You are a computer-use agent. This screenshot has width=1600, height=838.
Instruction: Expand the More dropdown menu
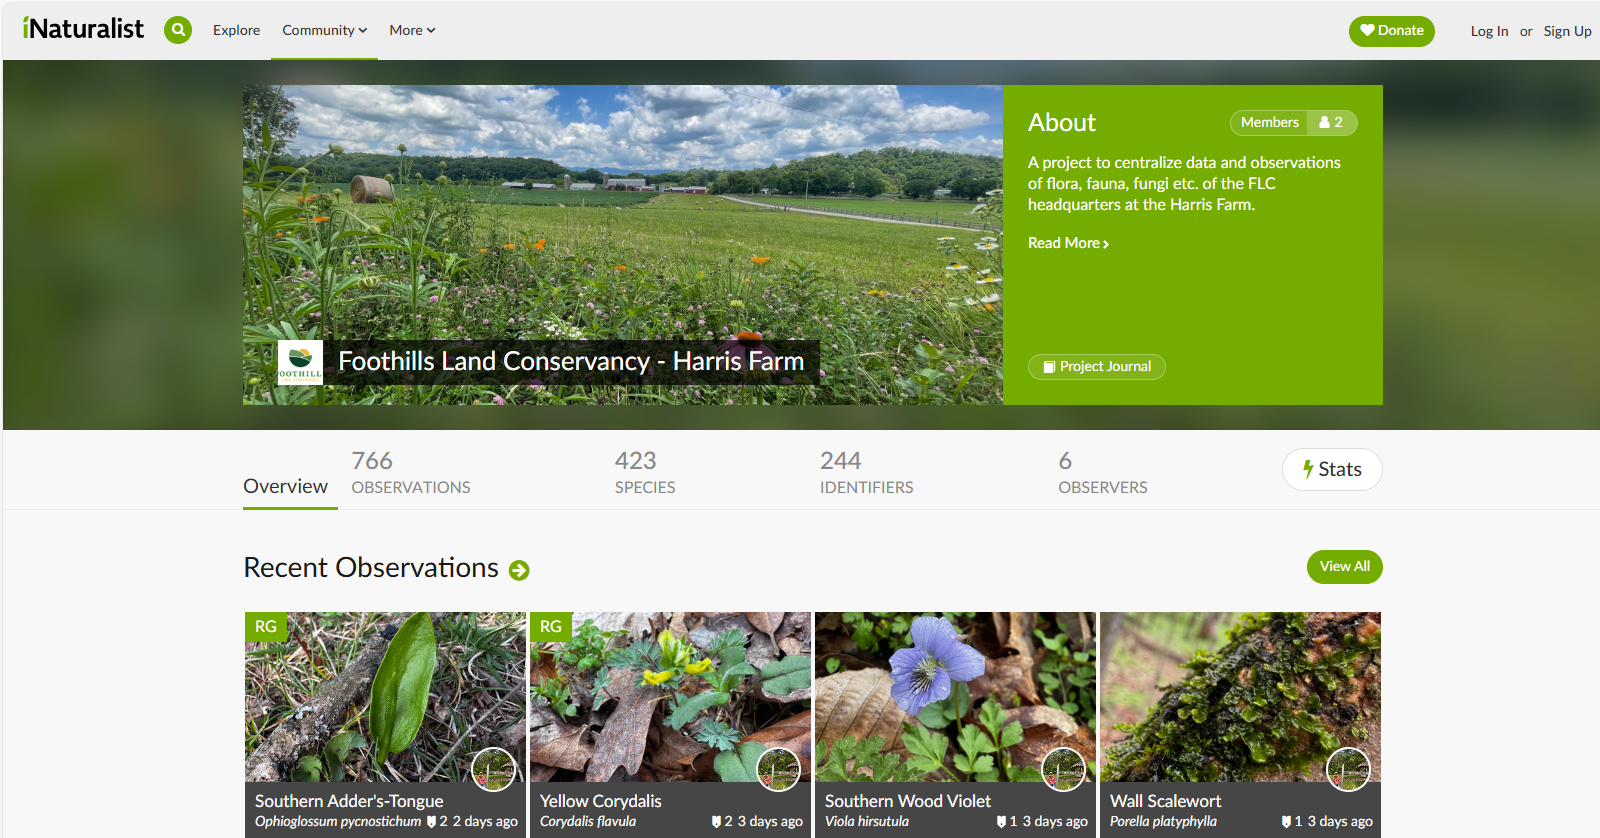tap(412, 30)
